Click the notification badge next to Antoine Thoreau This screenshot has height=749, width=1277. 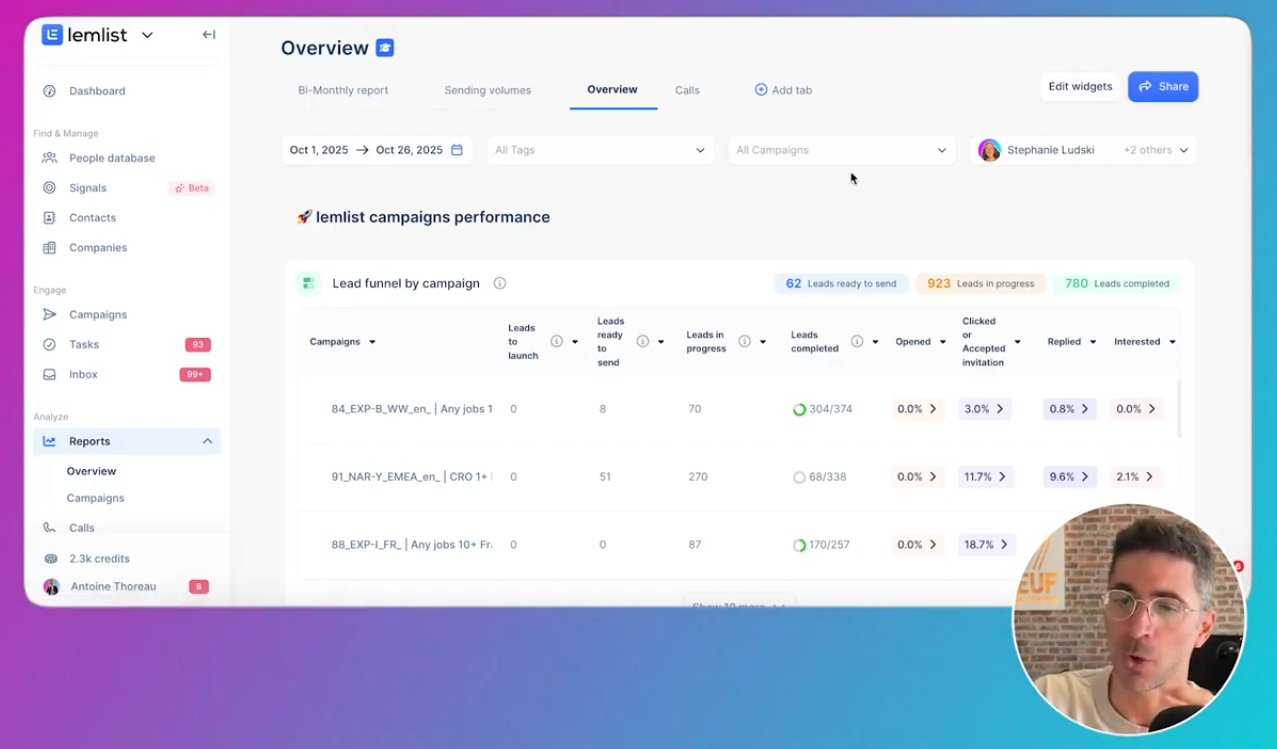pyautogui.click(x=199, y=587)
